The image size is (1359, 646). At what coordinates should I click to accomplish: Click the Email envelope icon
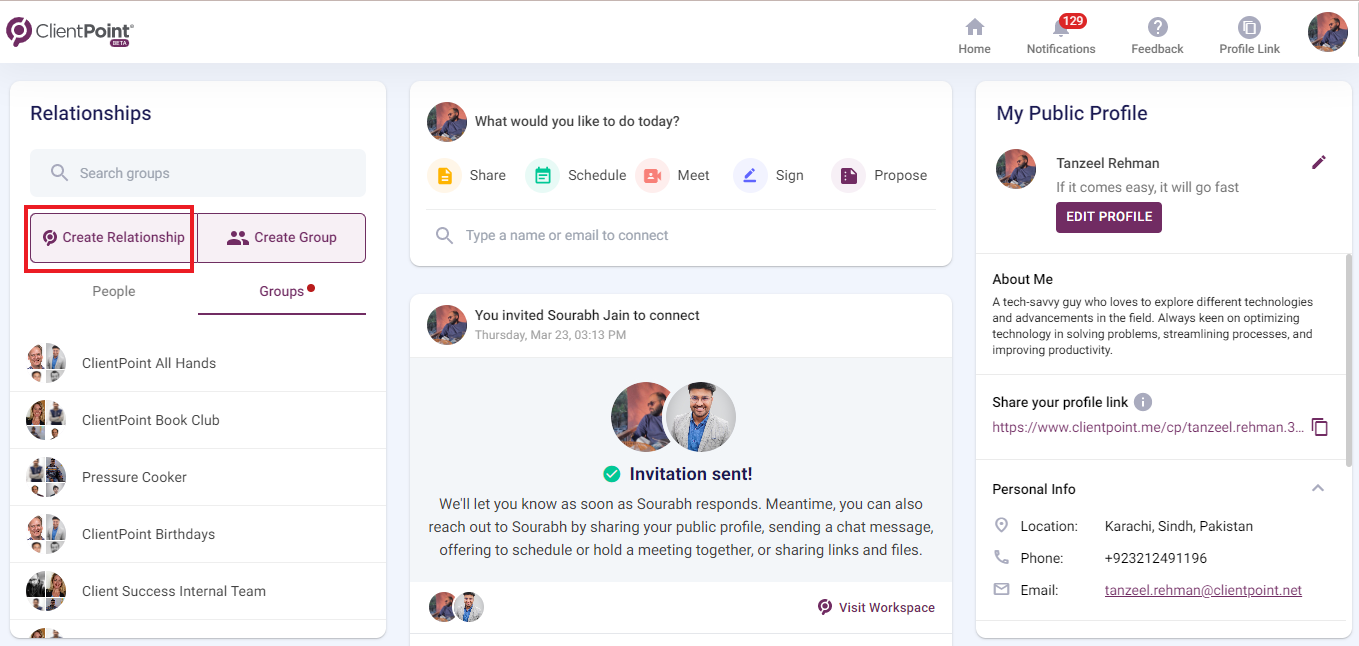pyautogui.click(x=1001, y=590)
